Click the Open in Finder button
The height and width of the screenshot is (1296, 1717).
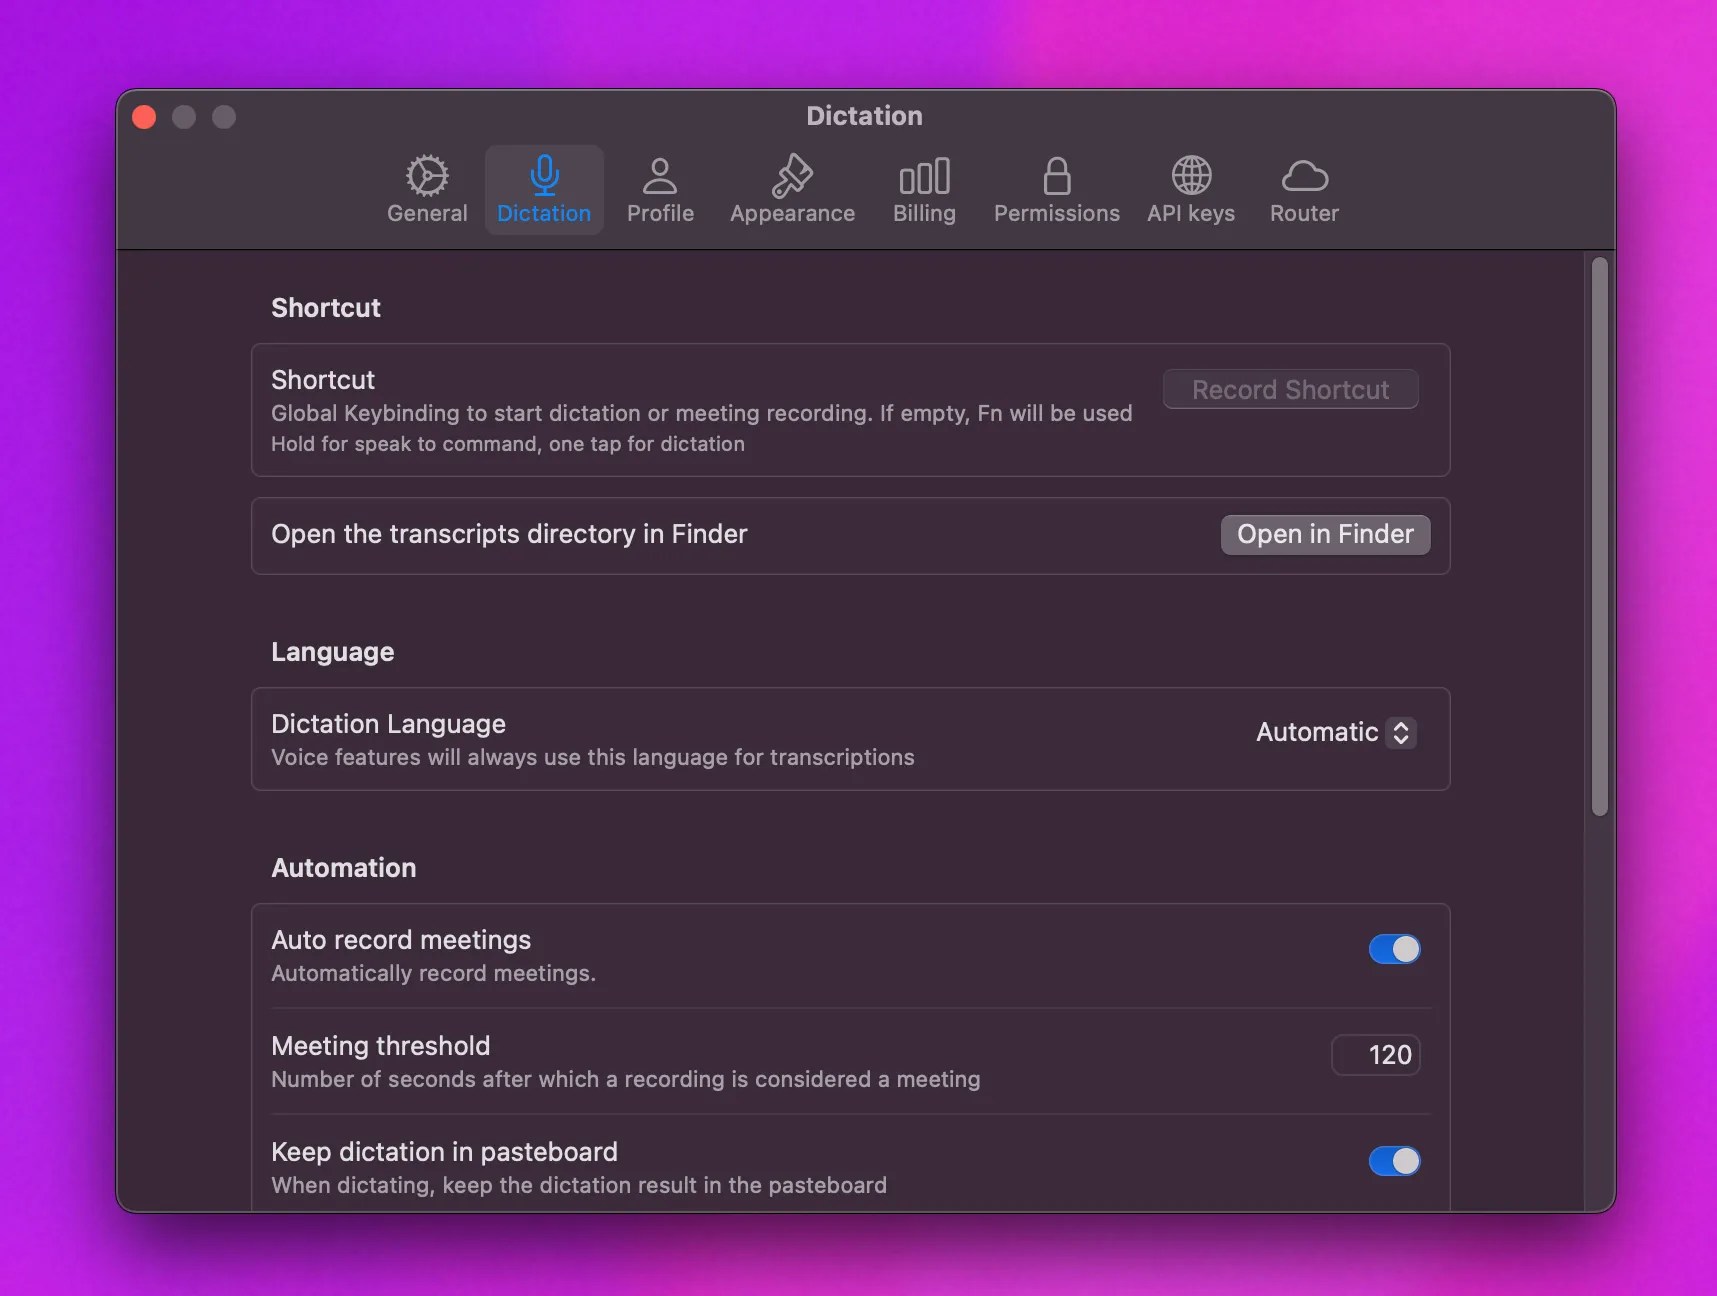click(1325, 534)
